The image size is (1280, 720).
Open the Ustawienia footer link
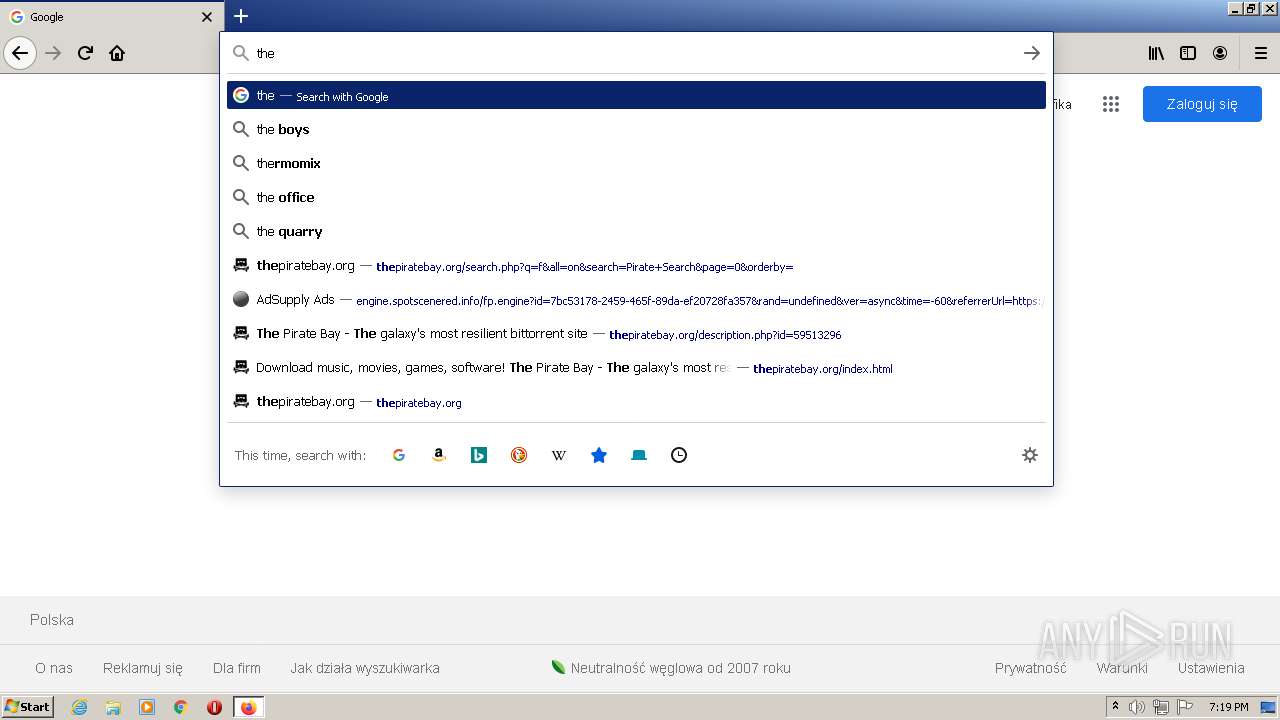point(1211,668)
